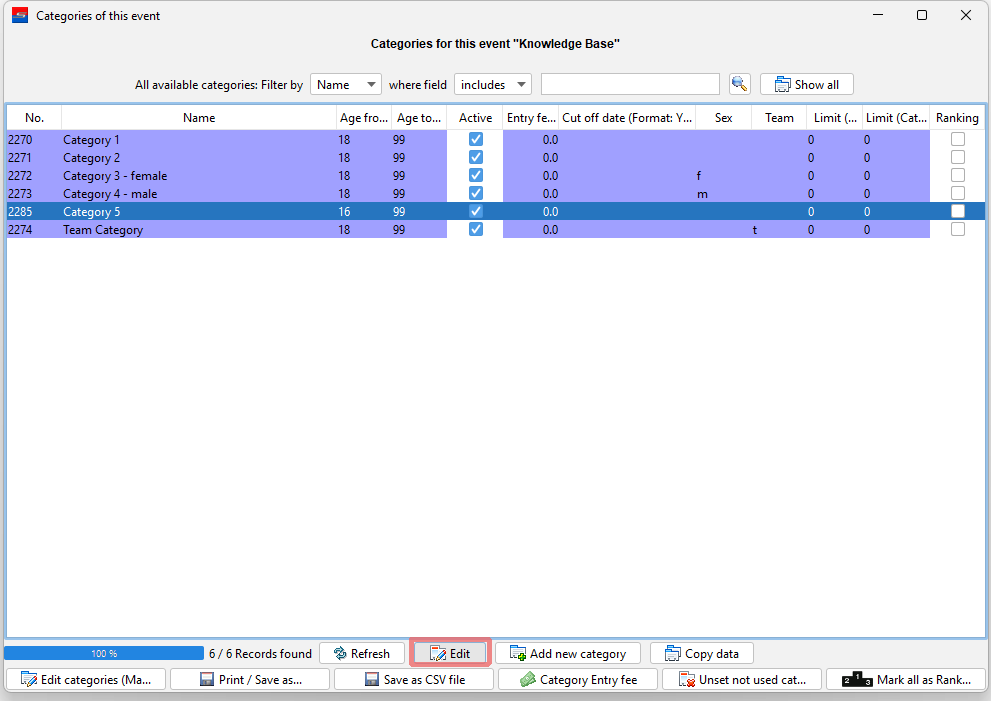
Task: Click Edit to modify selected category
Action: [450, 653]
